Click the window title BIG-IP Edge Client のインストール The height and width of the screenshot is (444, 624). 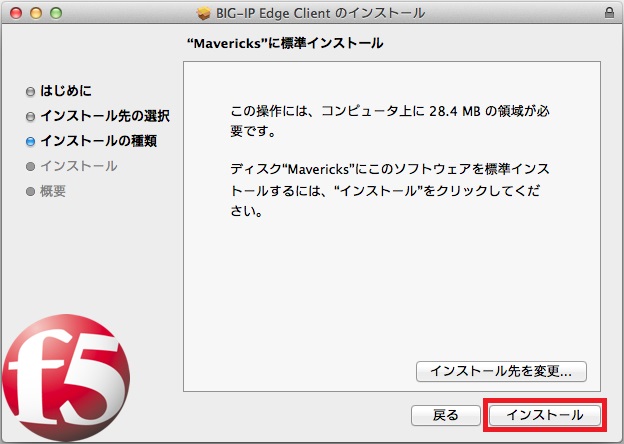(320, 13)
